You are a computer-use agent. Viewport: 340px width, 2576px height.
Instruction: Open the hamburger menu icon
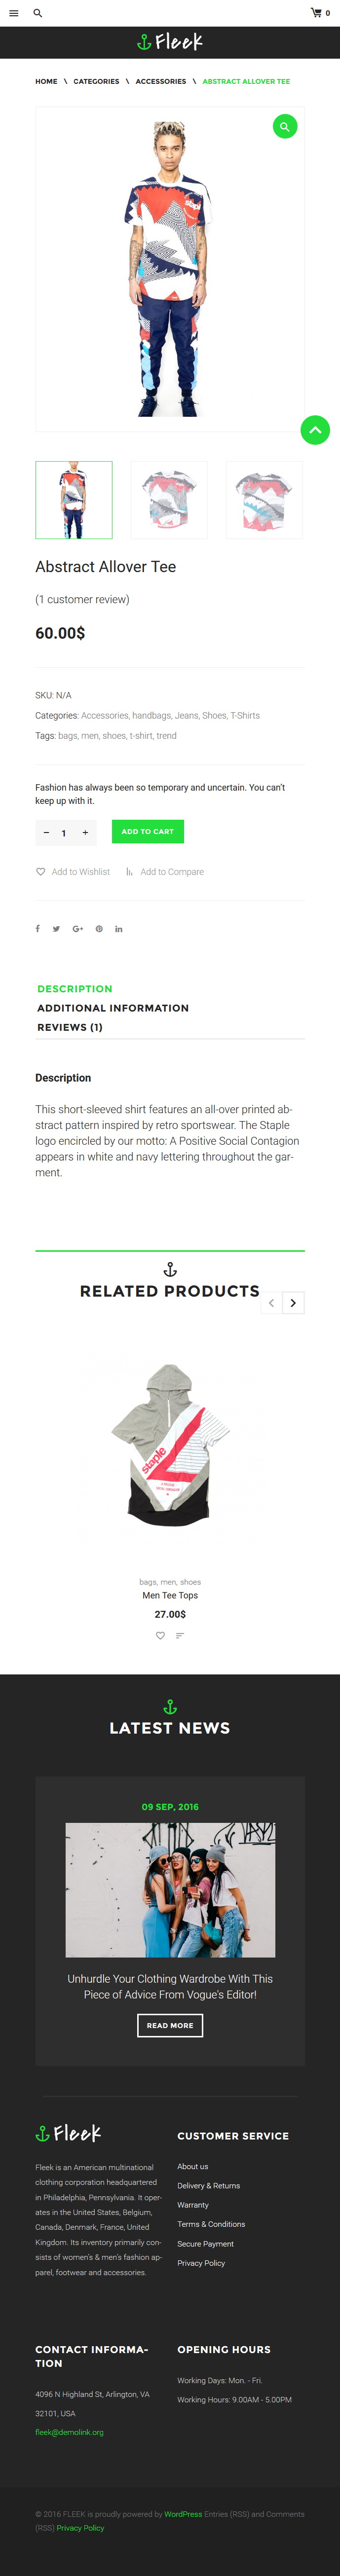(13, 13)
